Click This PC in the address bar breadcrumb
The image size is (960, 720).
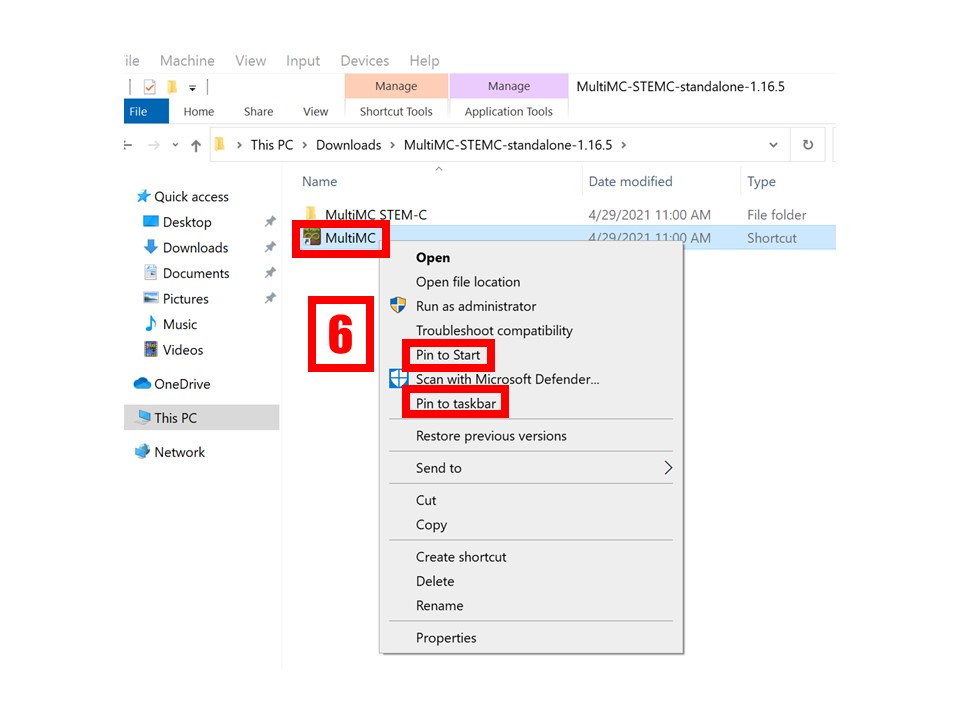pos(272,145)
